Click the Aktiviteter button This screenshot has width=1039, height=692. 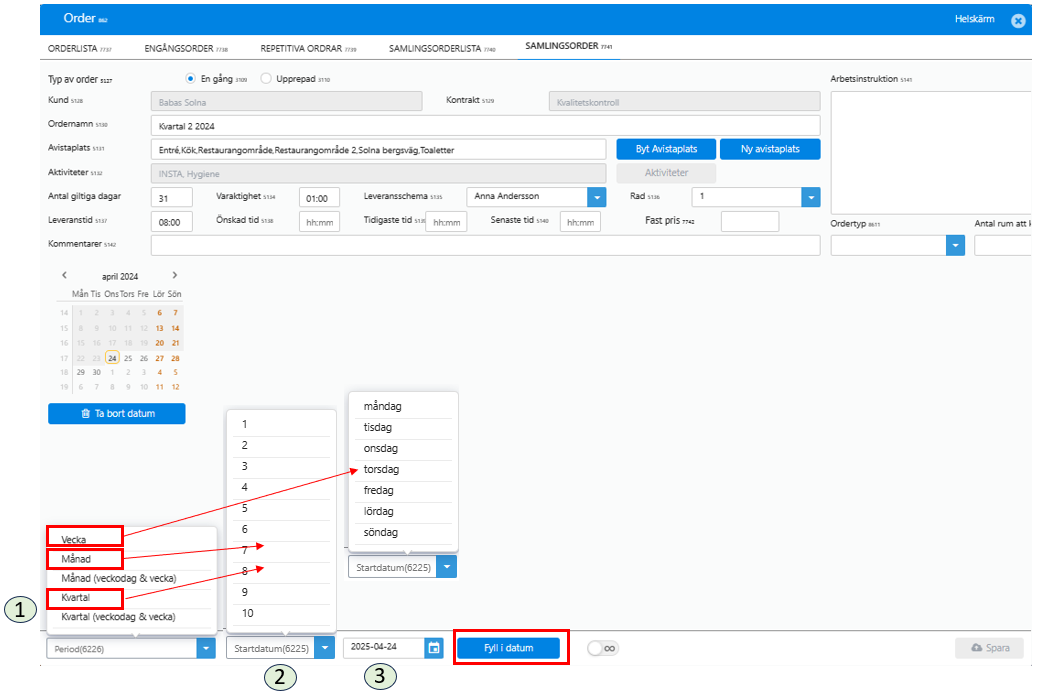pyautogui.click(x=666, y=173)
